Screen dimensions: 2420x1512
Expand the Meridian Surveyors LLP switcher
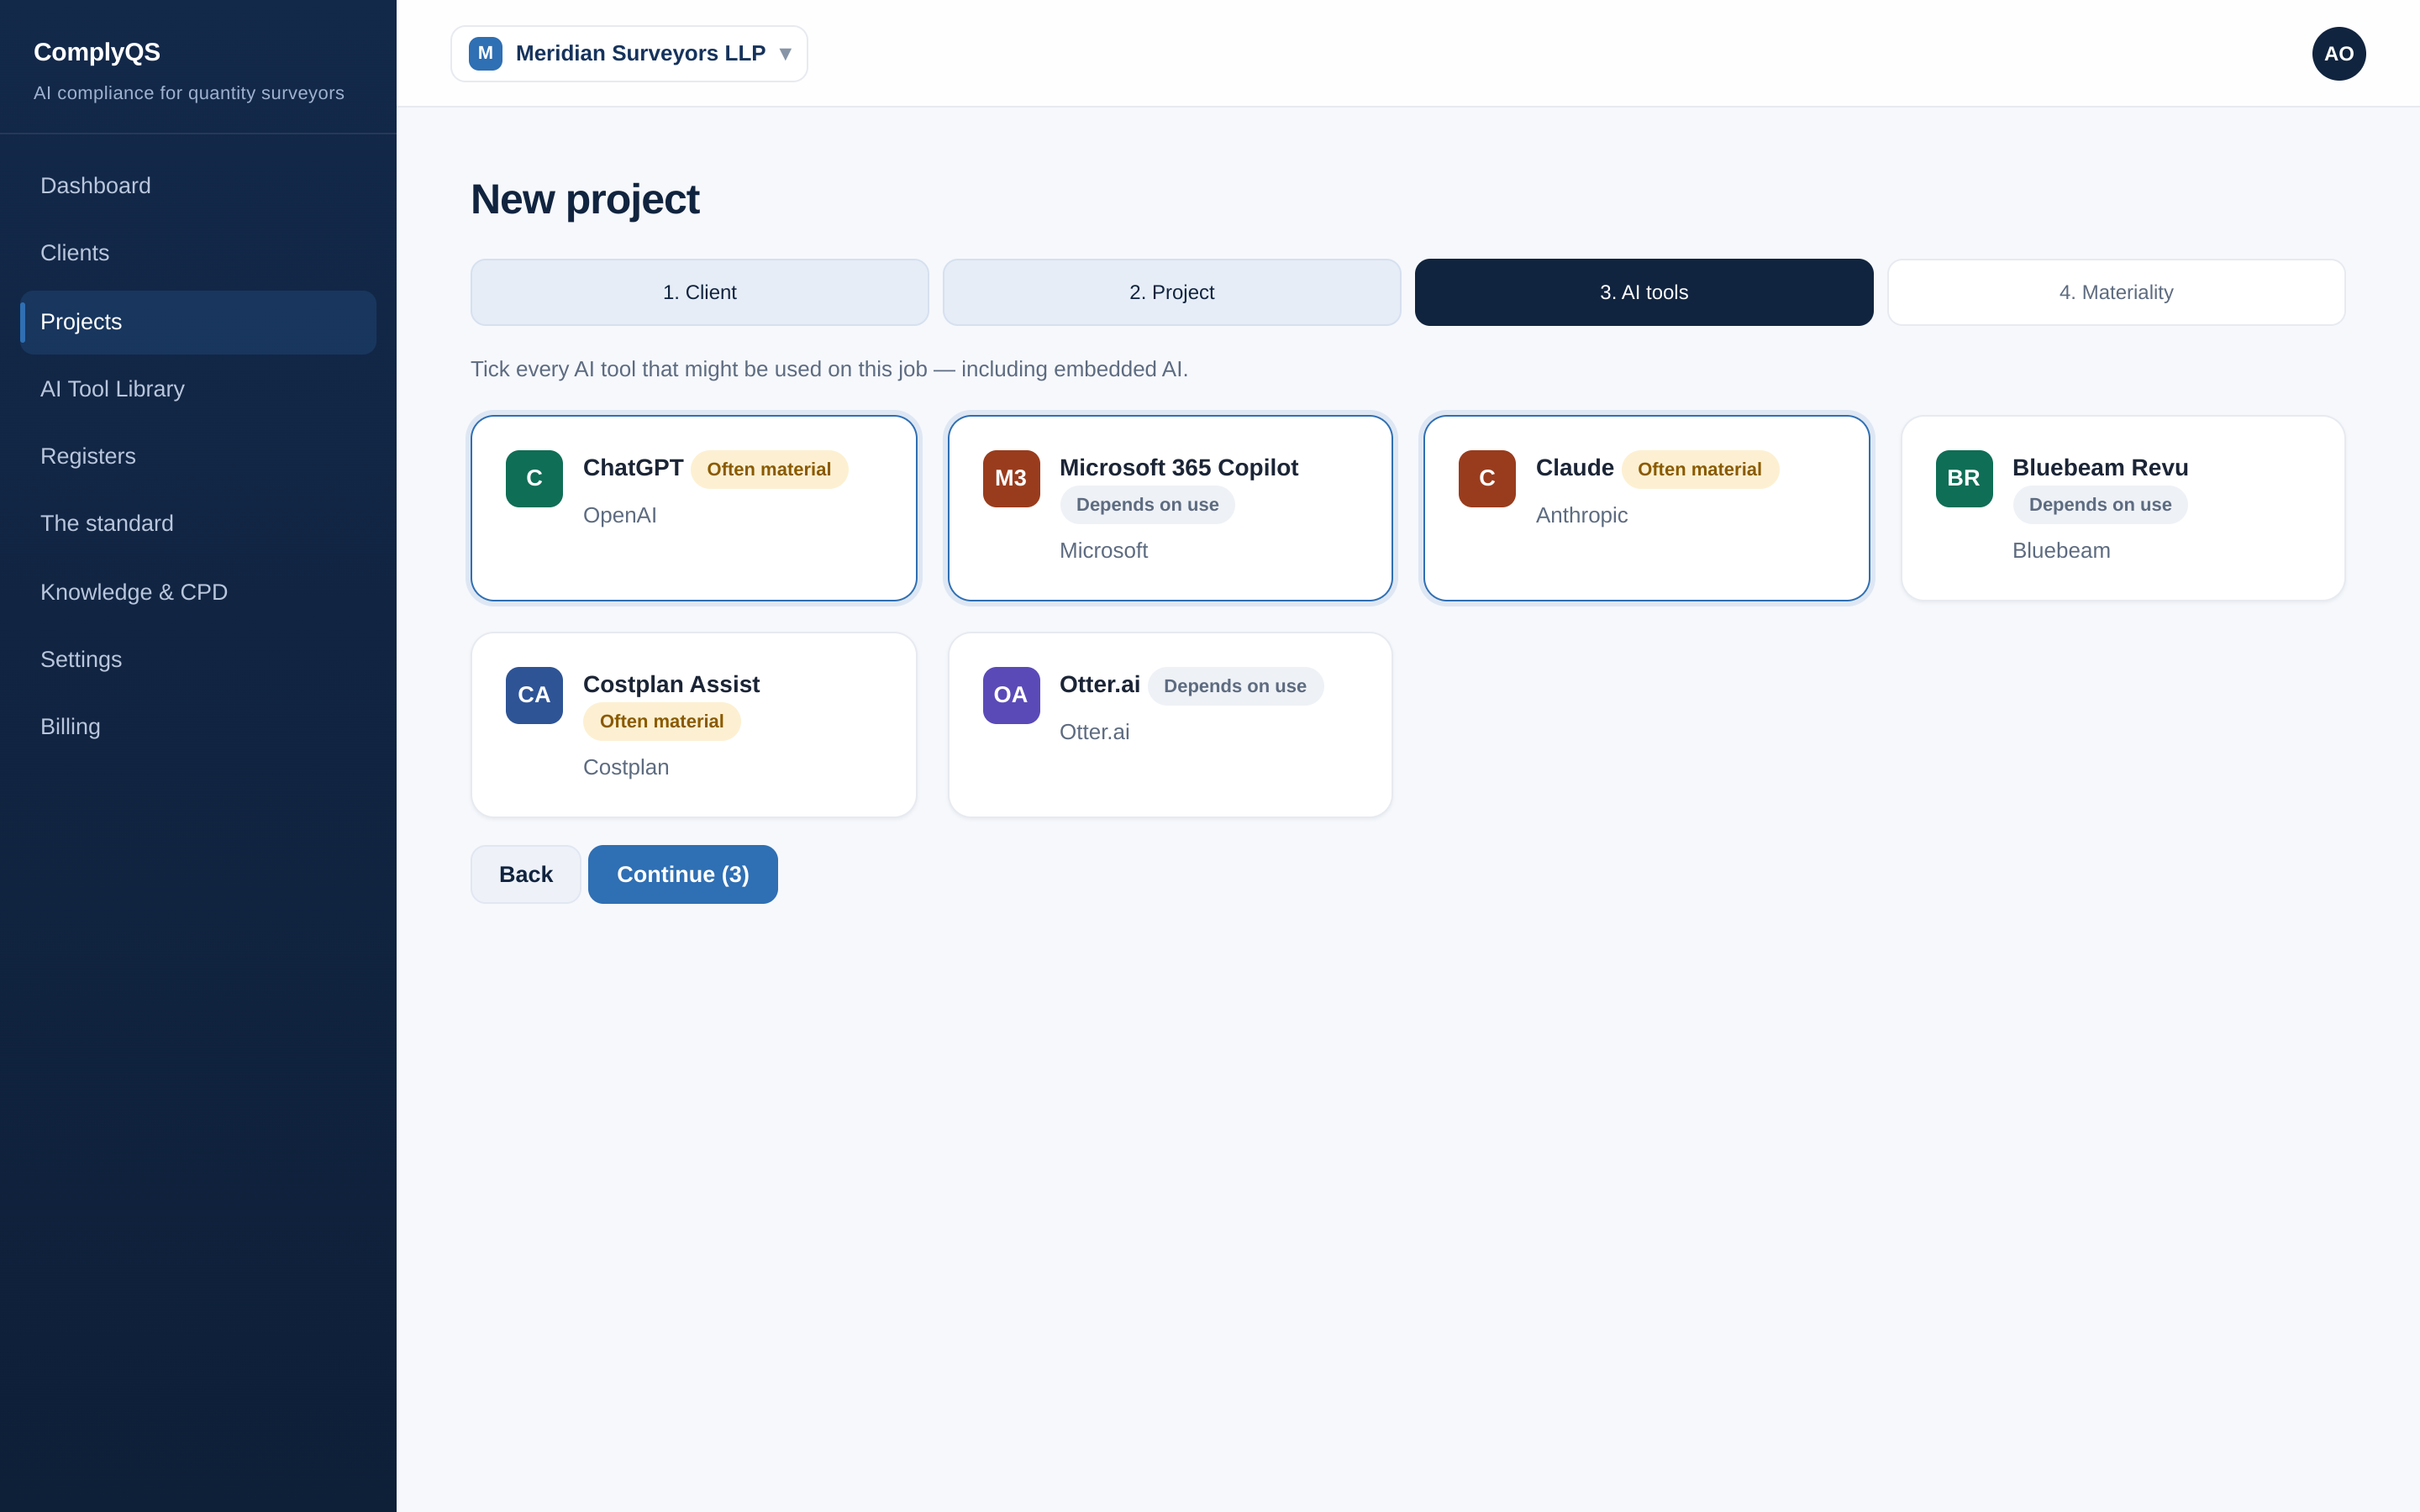coord(629,54)
